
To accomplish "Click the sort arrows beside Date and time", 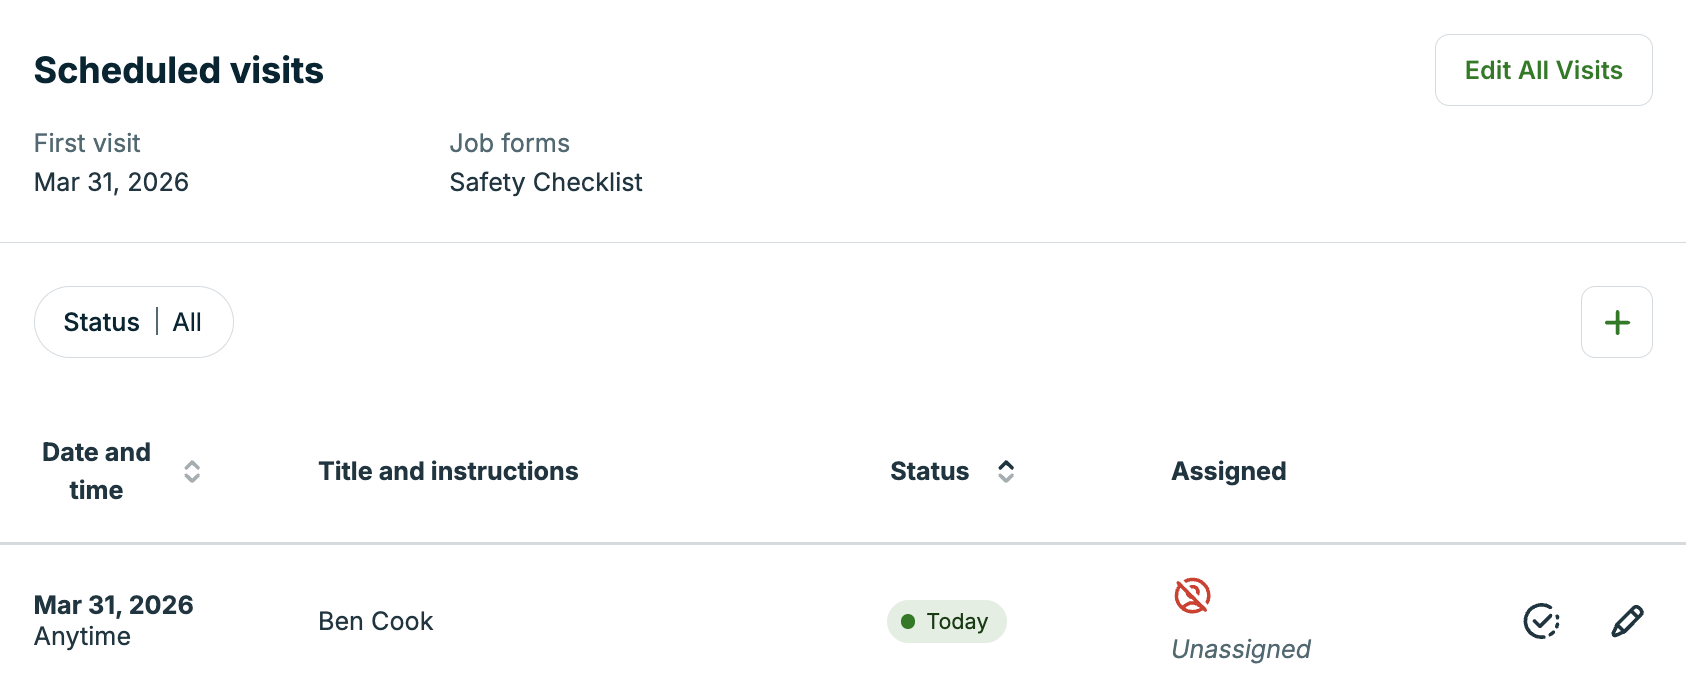I will 192,471.
